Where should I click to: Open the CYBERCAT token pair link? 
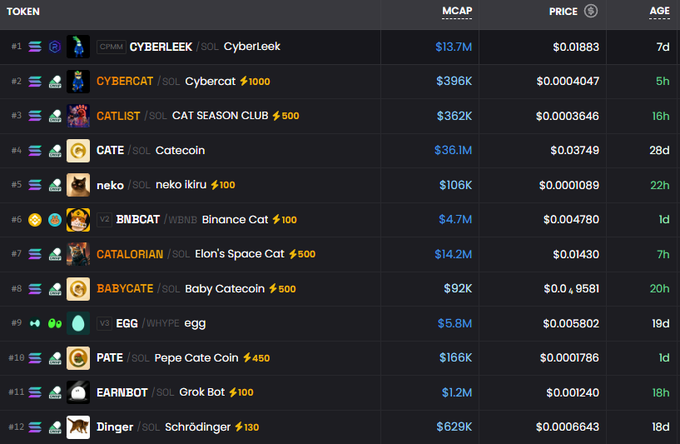point(125,82)
